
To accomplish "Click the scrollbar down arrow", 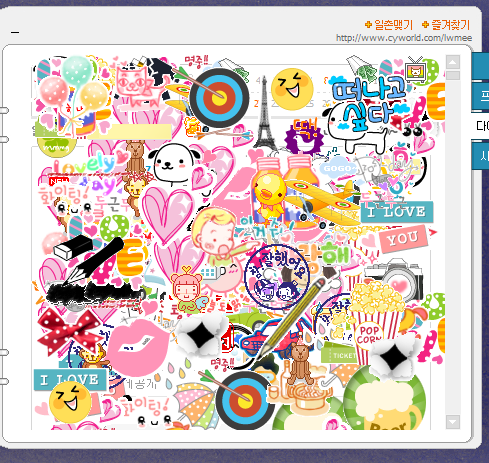I will [x=453, y=422].
